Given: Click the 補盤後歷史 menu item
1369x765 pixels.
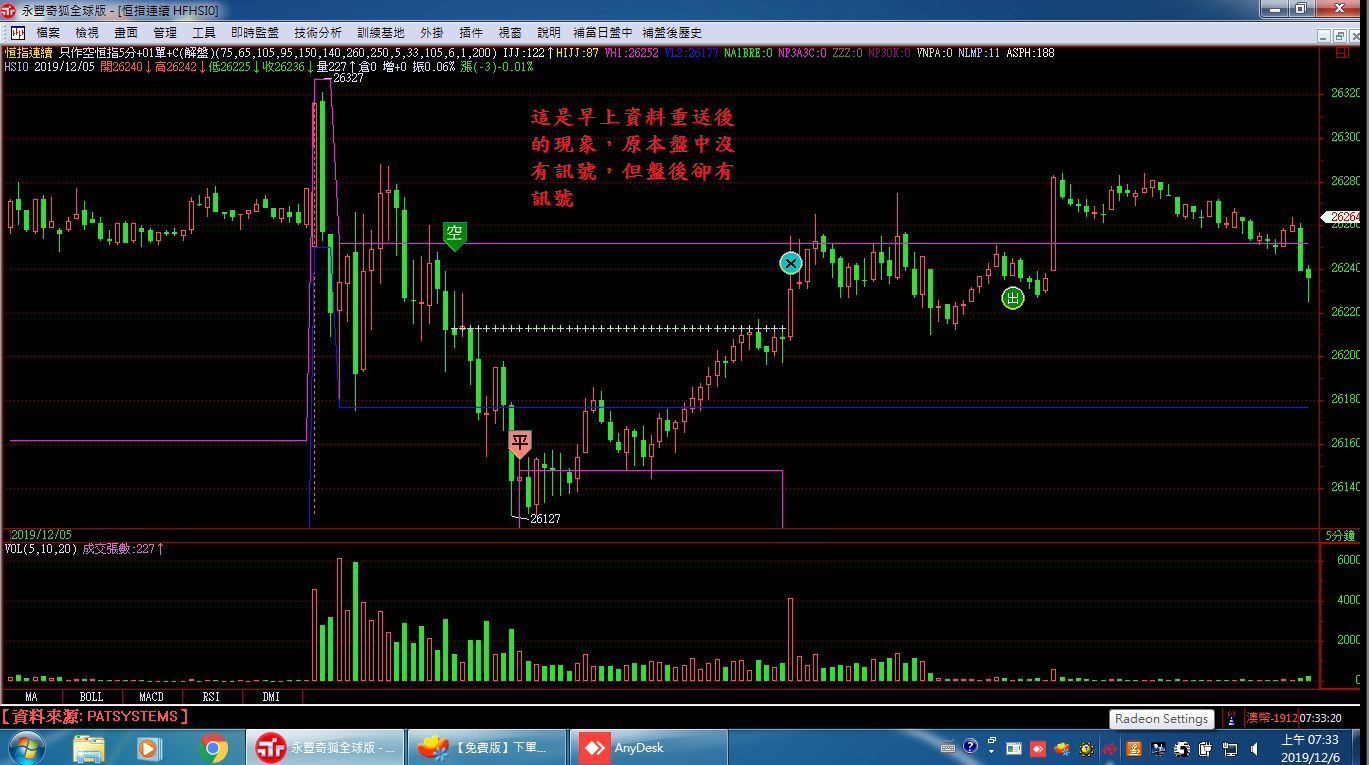Looking at the screenshot, I should pos(672,33).
